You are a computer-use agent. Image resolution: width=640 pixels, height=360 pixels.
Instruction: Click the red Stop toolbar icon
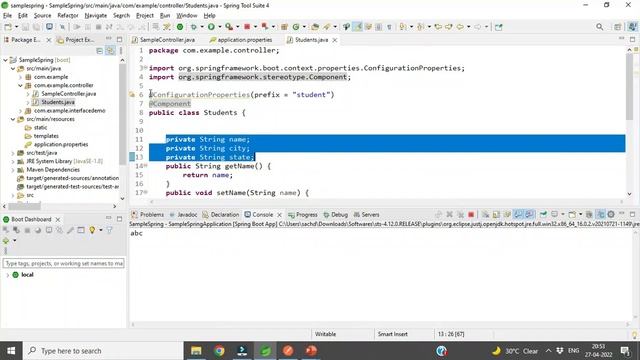(x=247, y=27)
